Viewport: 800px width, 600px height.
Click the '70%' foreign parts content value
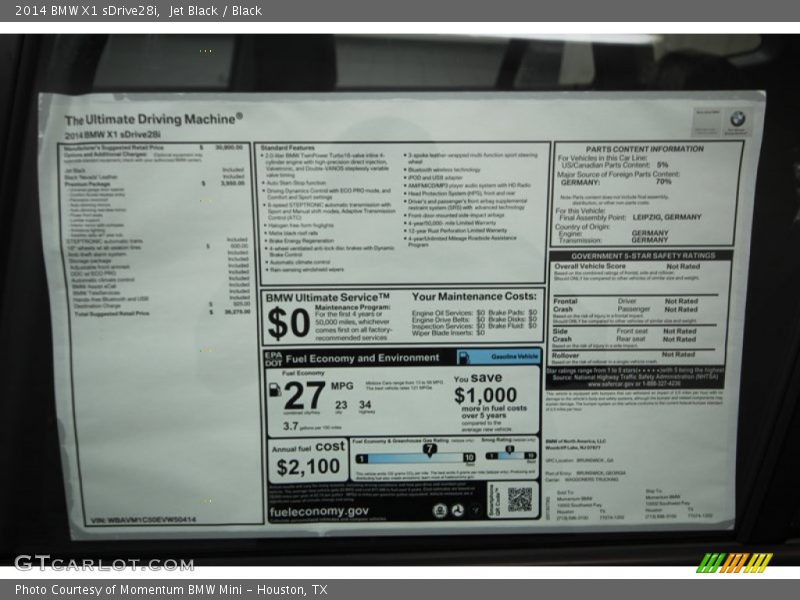click(663, 182)
